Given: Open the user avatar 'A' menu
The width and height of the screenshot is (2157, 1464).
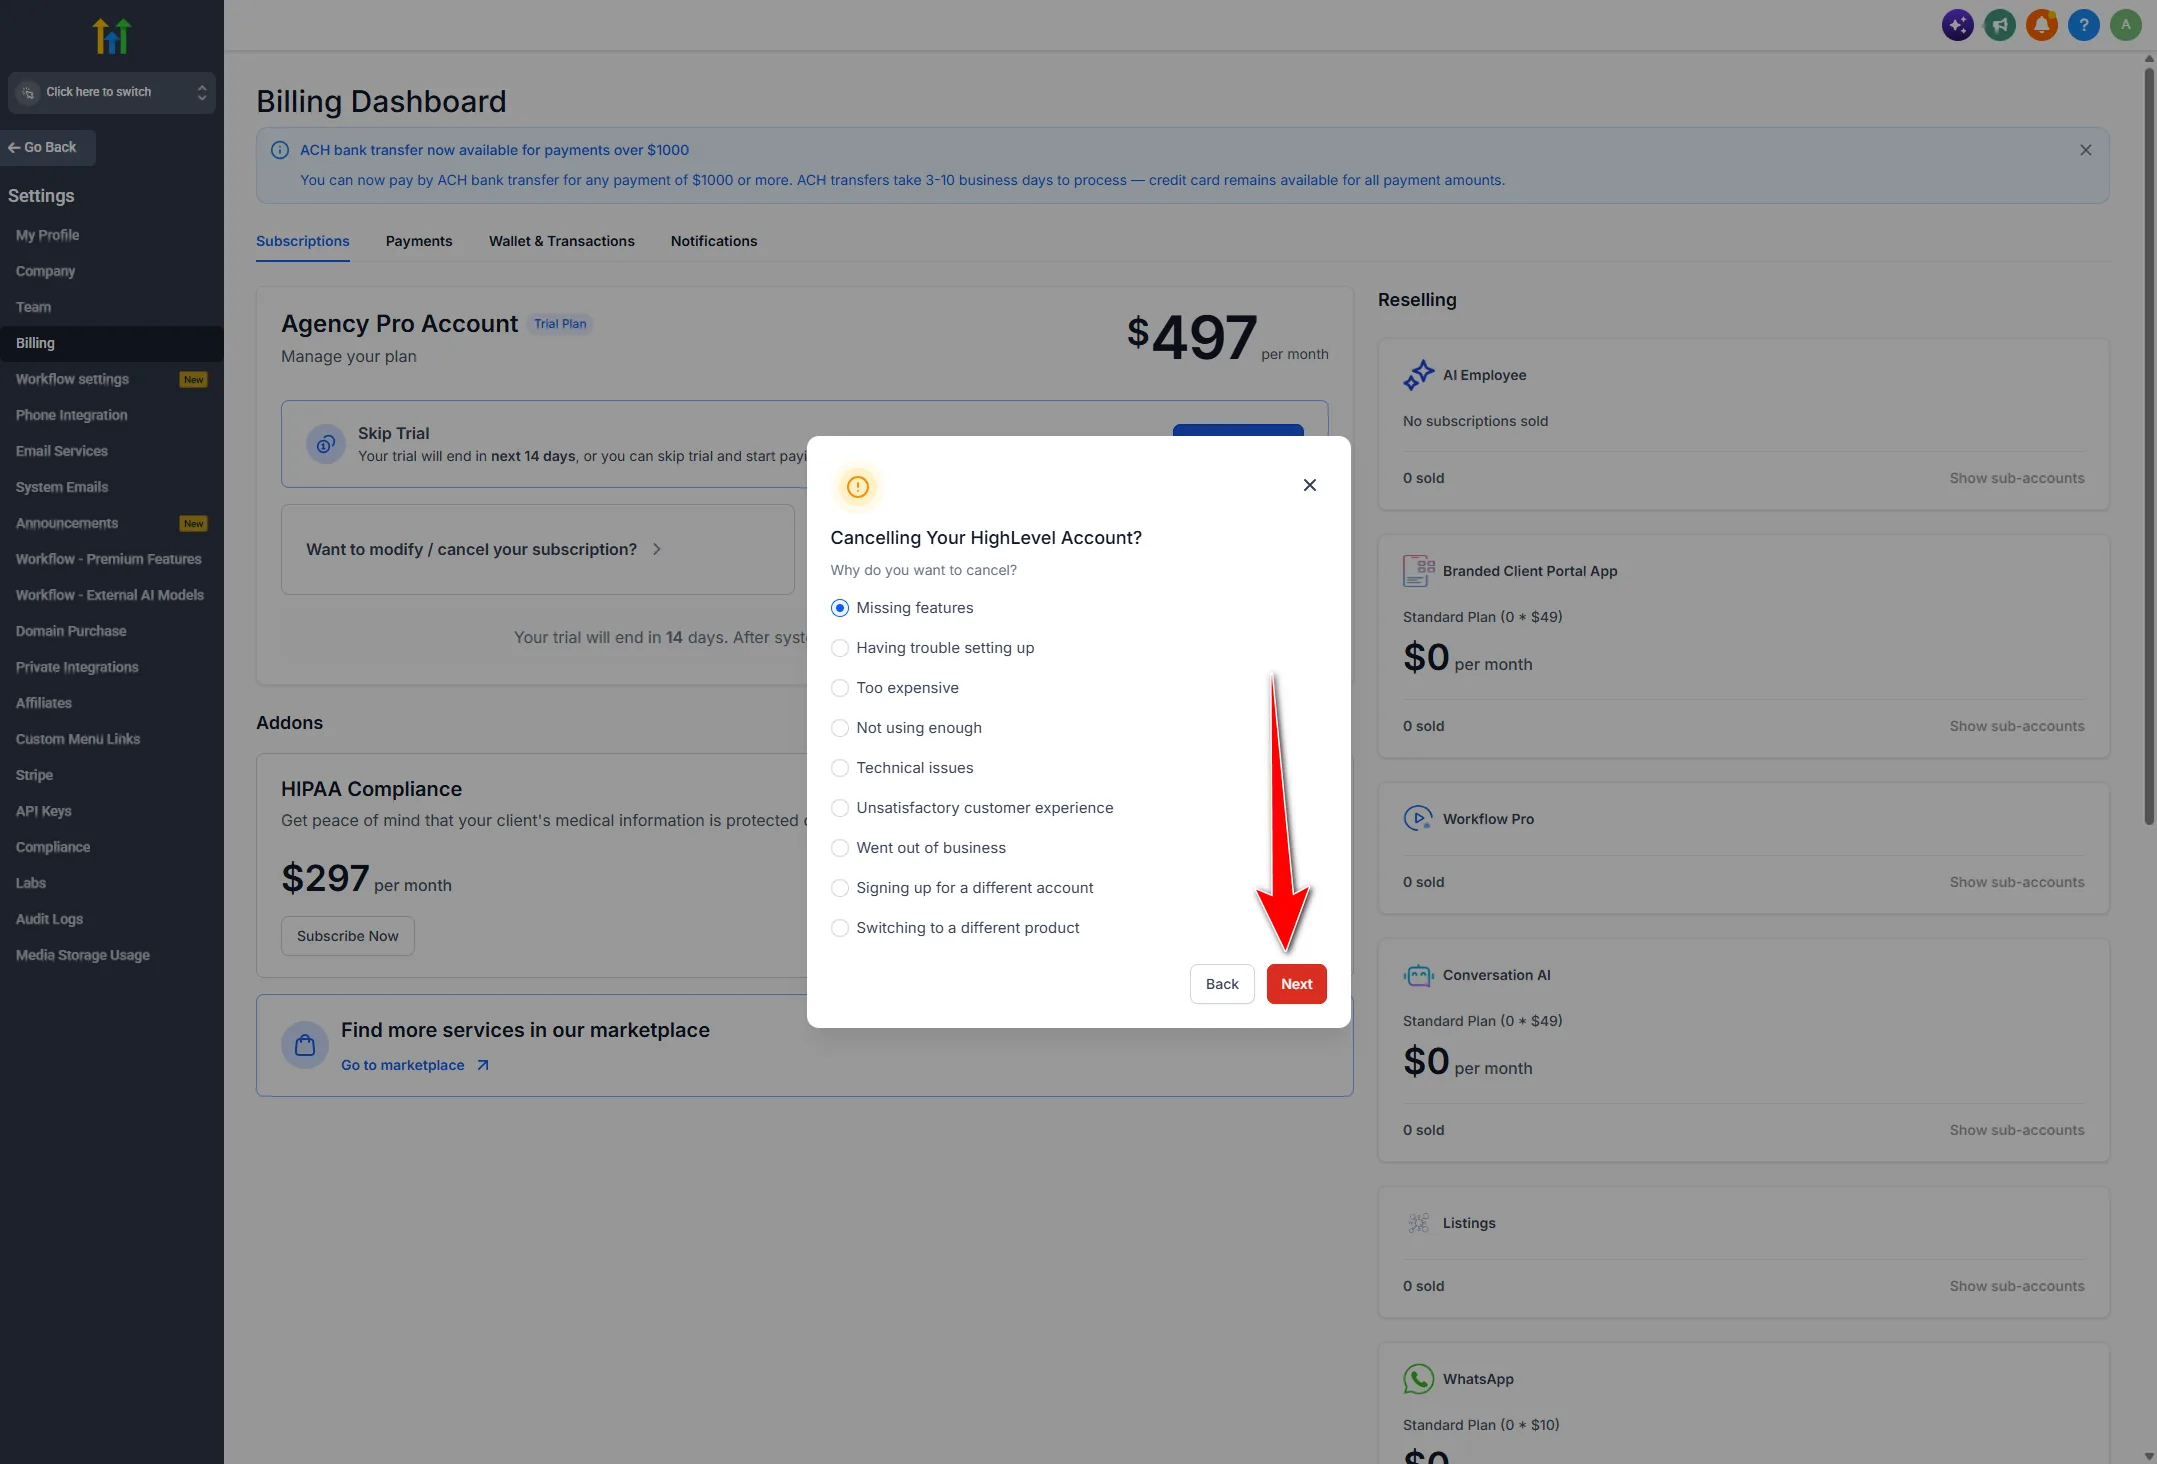Looking at the screenshot, I should click(x=2125, y=25).
